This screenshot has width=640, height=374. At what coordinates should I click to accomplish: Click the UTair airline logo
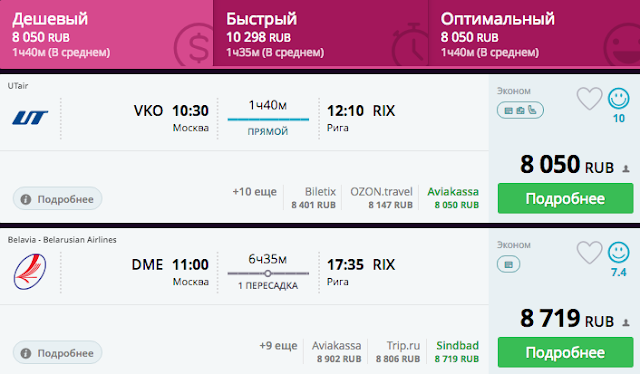30,118
